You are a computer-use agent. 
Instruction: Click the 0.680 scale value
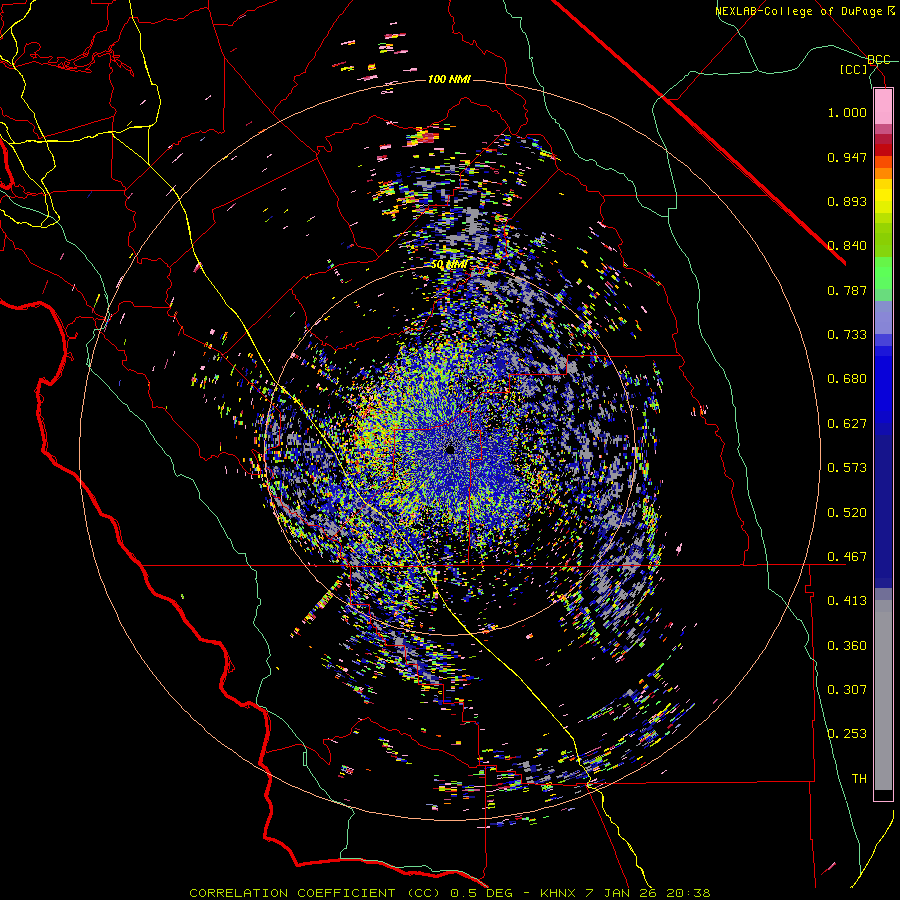pos(847,379)
